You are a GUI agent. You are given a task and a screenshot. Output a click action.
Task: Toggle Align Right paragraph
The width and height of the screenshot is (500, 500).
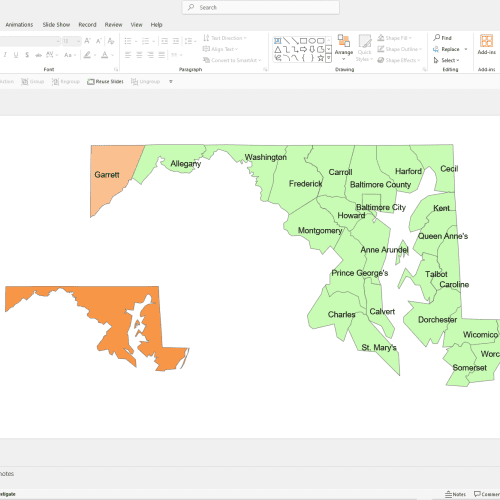151,55
